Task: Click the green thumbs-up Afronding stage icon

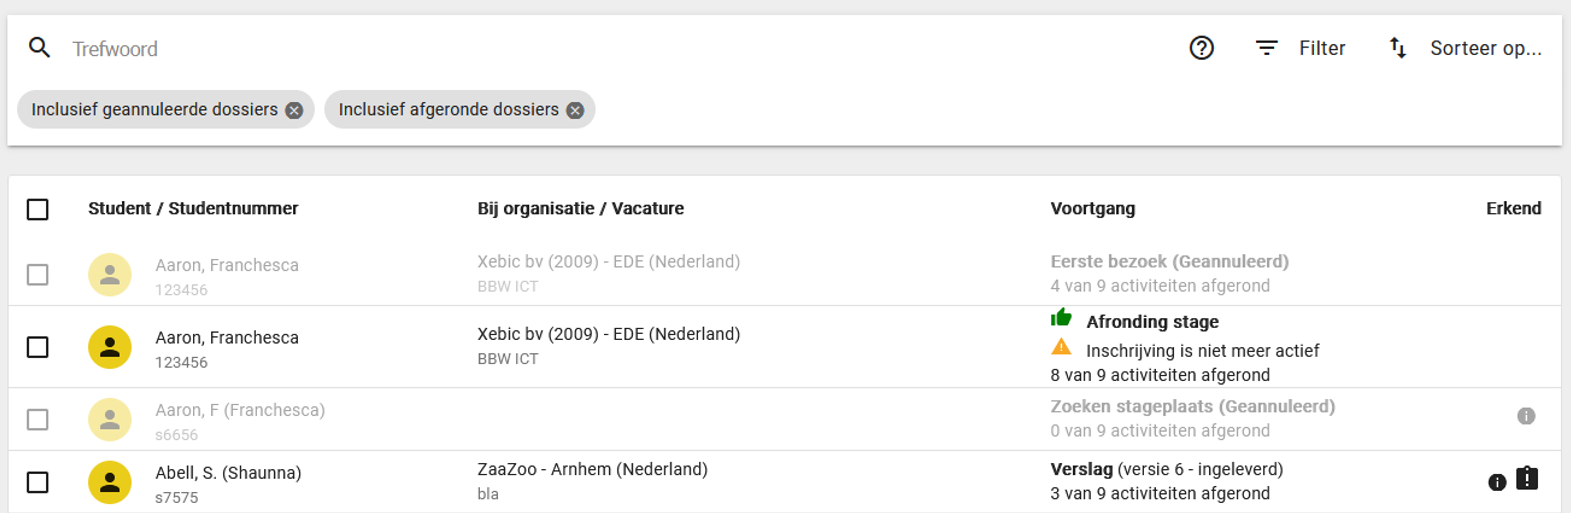Action: tap(1061, 318)
